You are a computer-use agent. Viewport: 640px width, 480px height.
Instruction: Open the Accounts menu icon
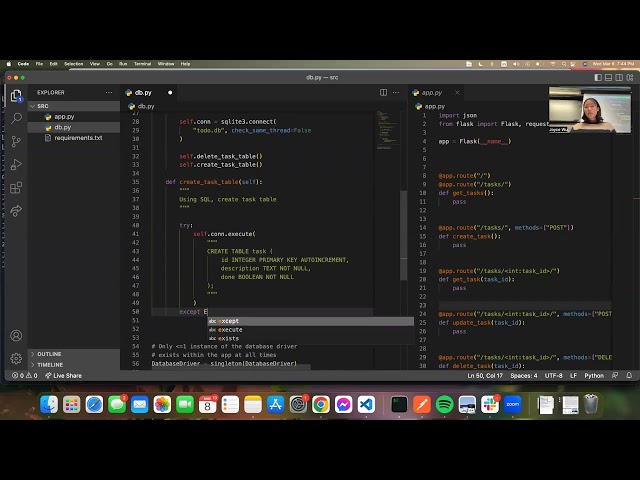click(x=16, y=336)
